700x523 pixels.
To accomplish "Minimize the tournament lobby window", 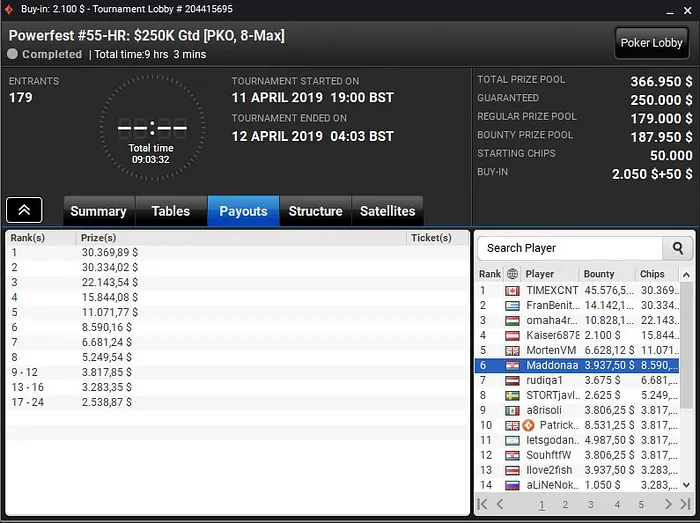I will tap(670, 11).
